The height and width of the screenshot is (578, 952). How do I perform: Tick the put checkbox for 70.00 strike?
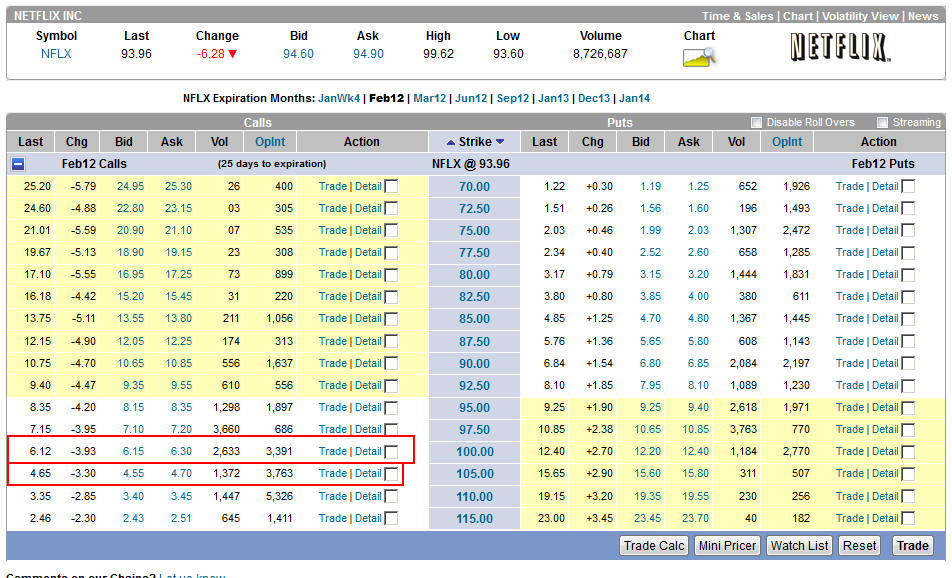click(908, 186)
